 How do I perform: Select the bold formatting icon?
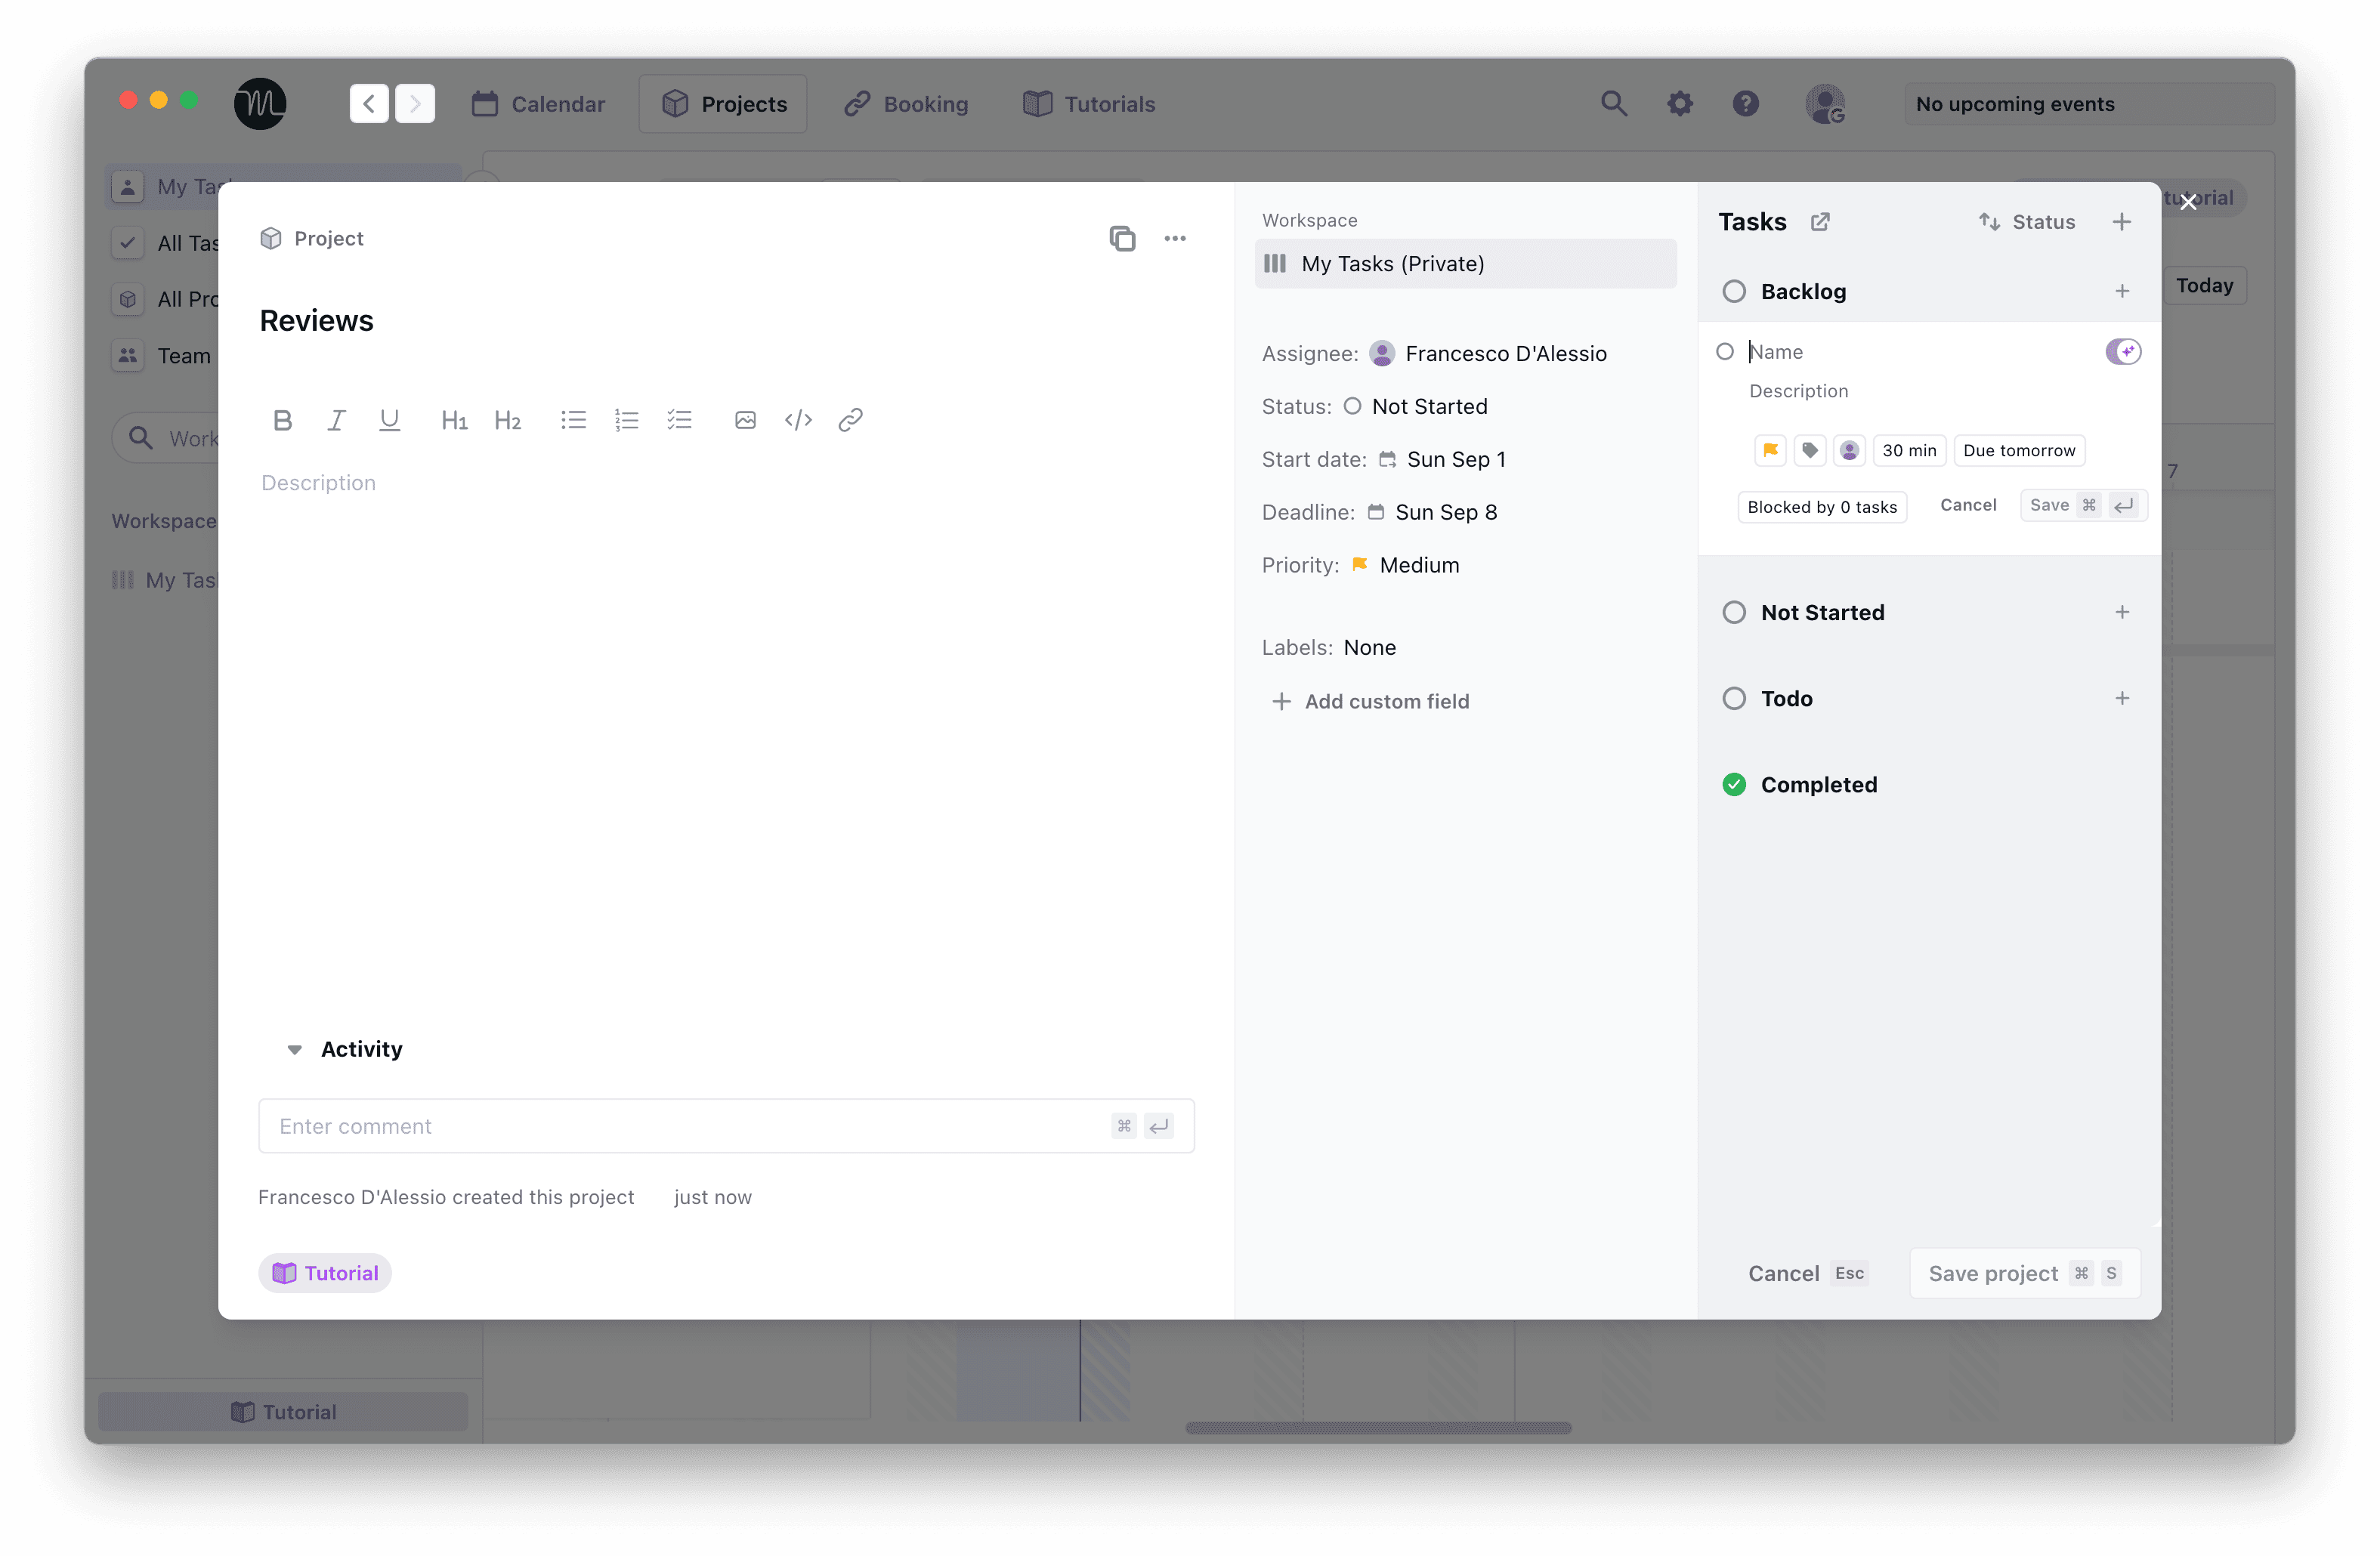coord(282,419)
